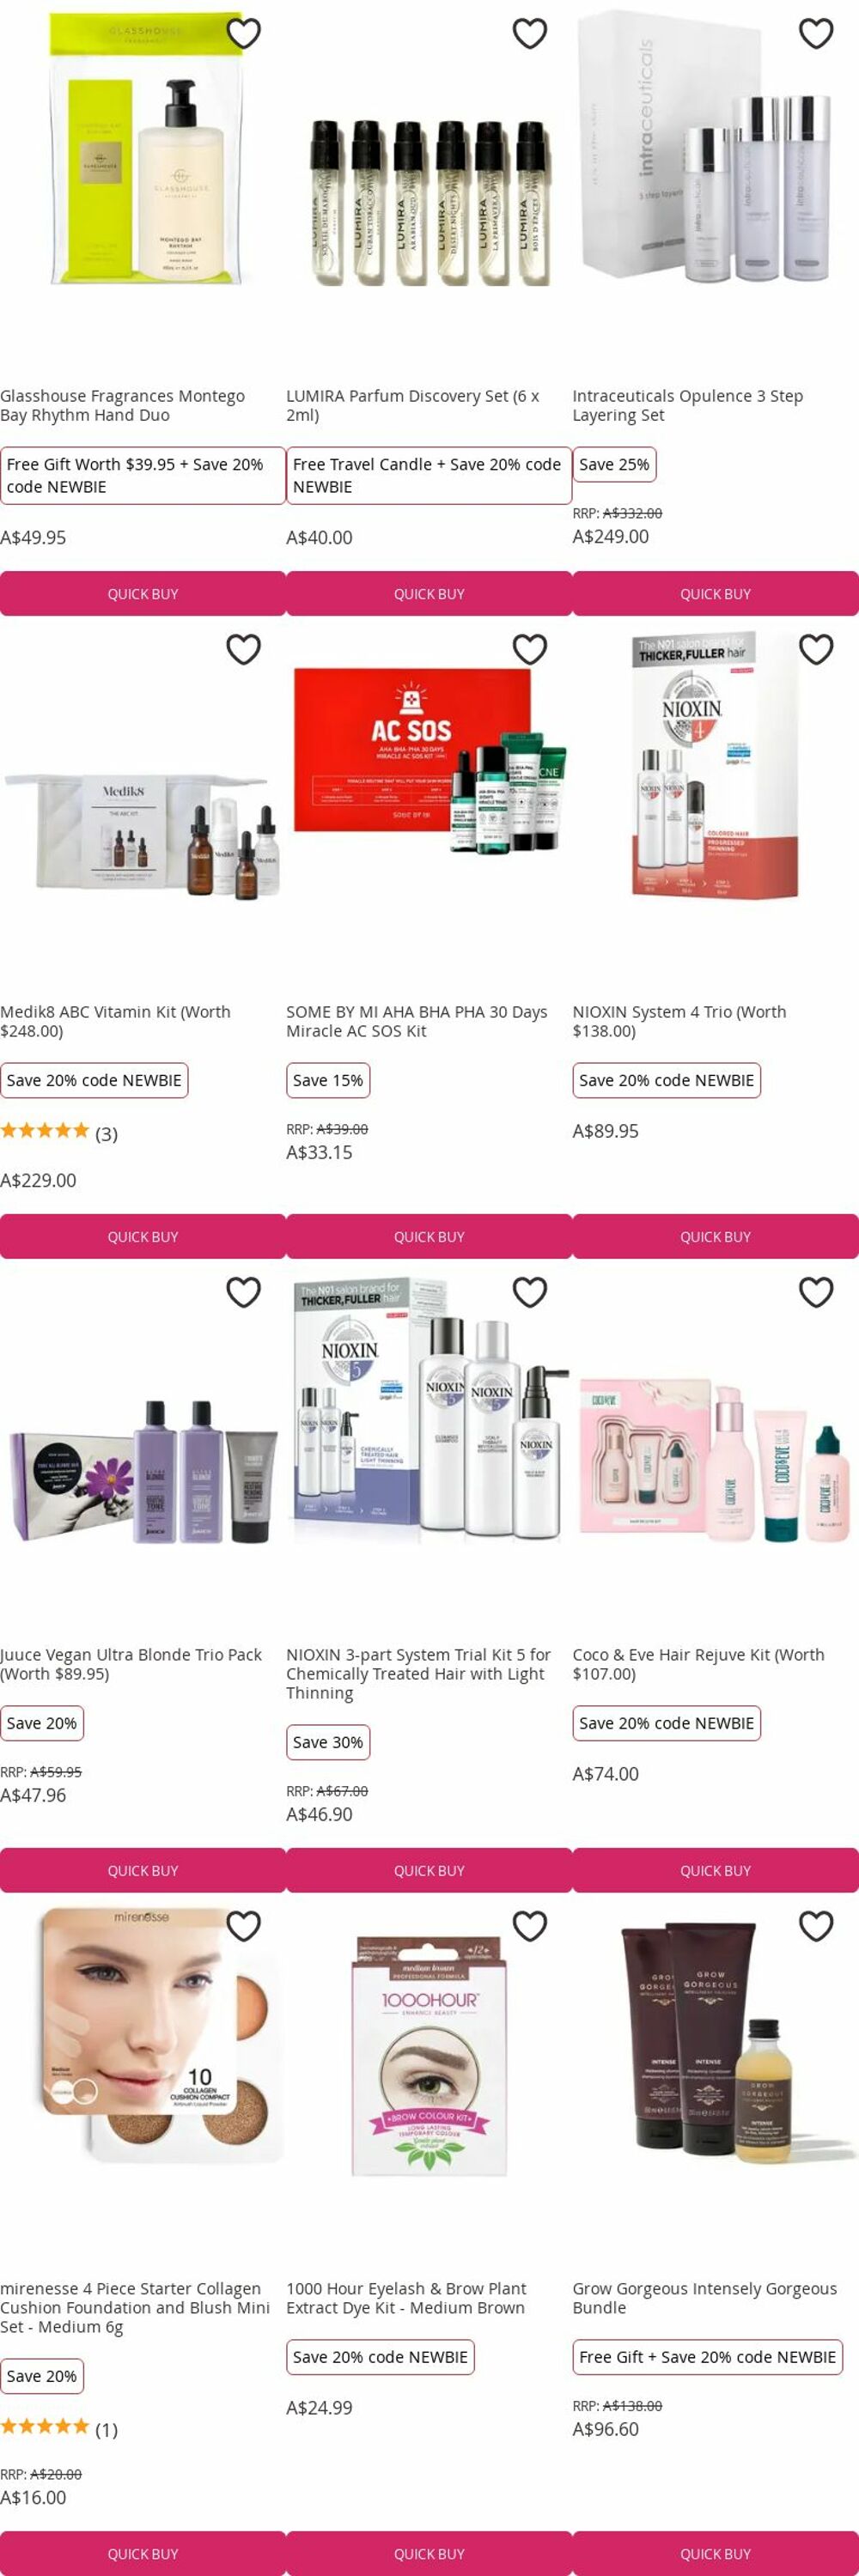Image resolution: width=859 pixels, height=2576 pixels.
Task: Quick buy the Medik8 ABC Vitamin Kit
Action: point(143,1237)
